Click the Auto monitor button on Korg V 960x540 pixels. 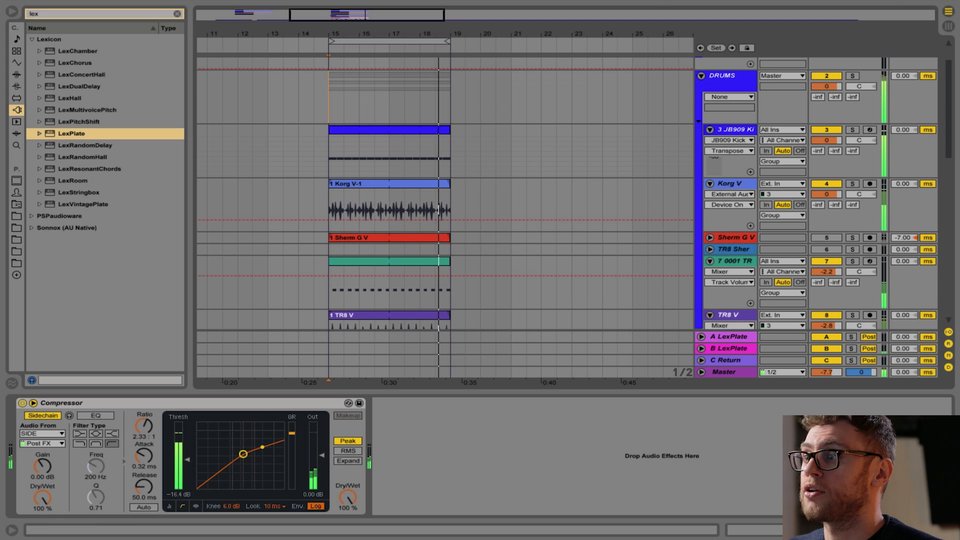782,205
